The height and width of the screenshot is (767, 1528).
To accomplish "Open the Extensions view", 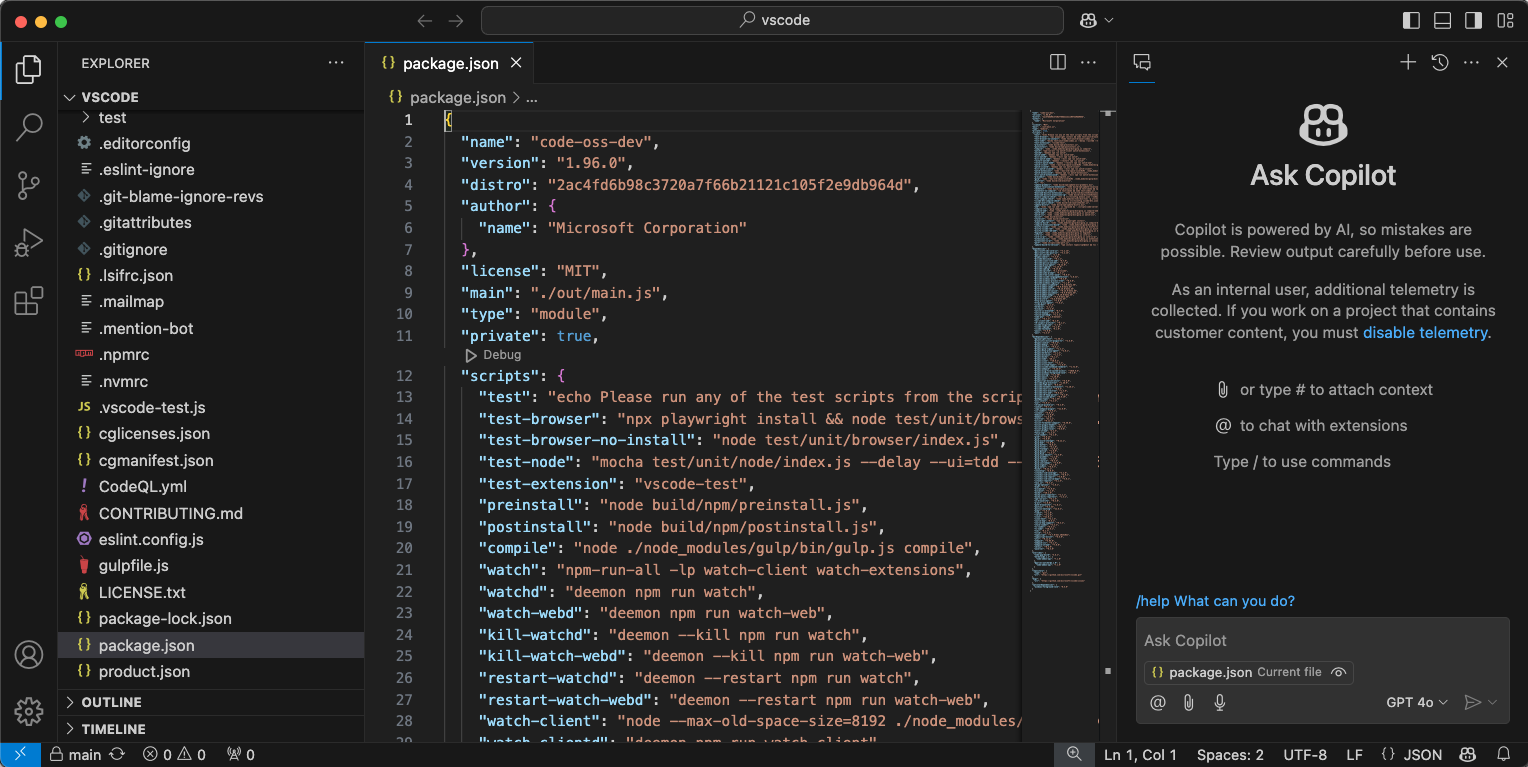I will (29, 300).
